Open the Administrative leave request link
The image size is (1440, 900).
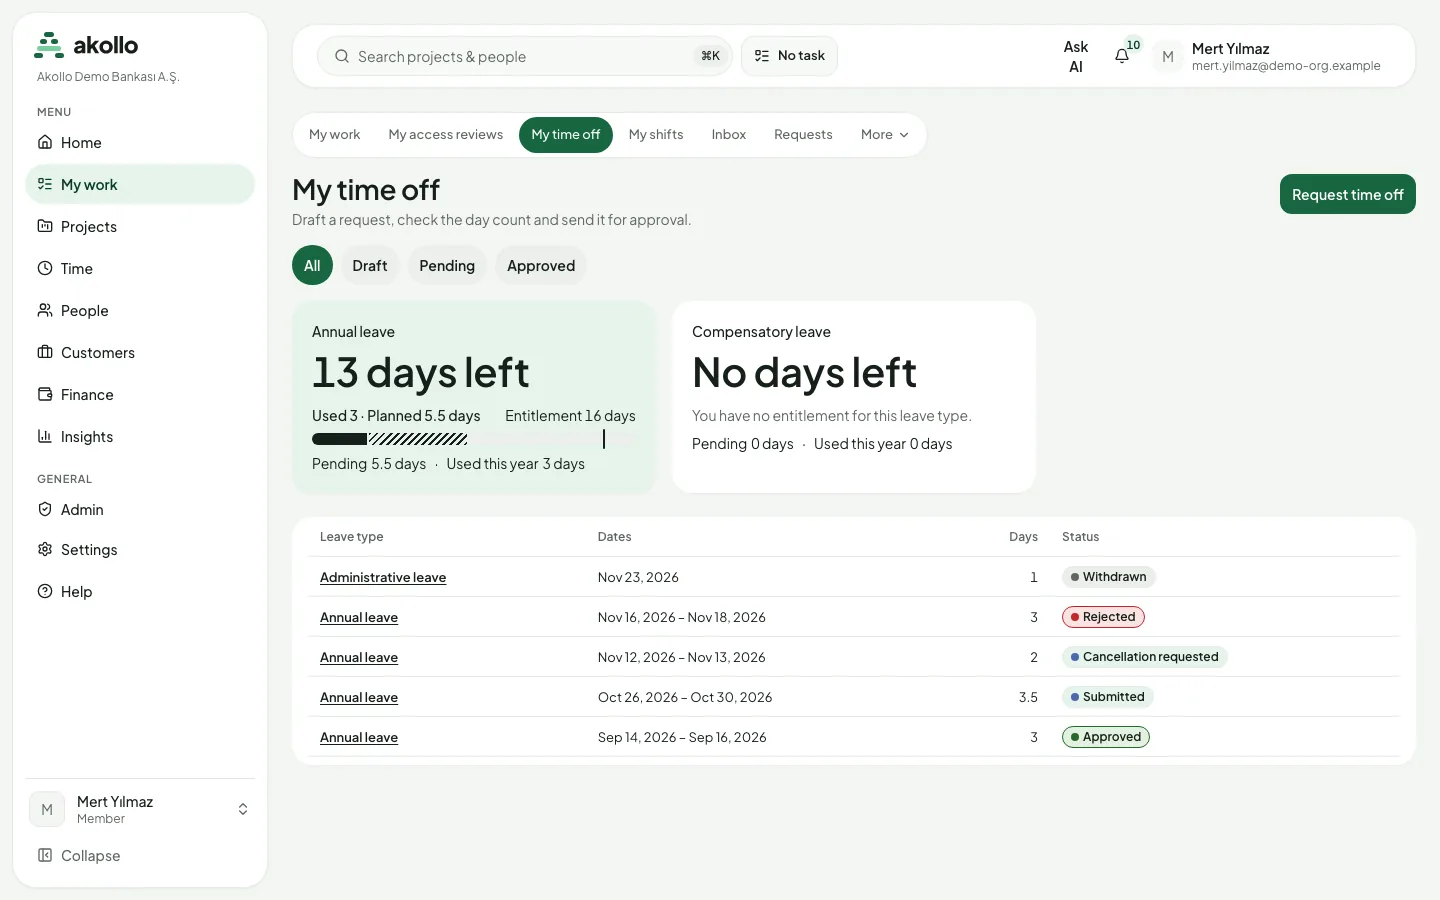pos(383,577)
